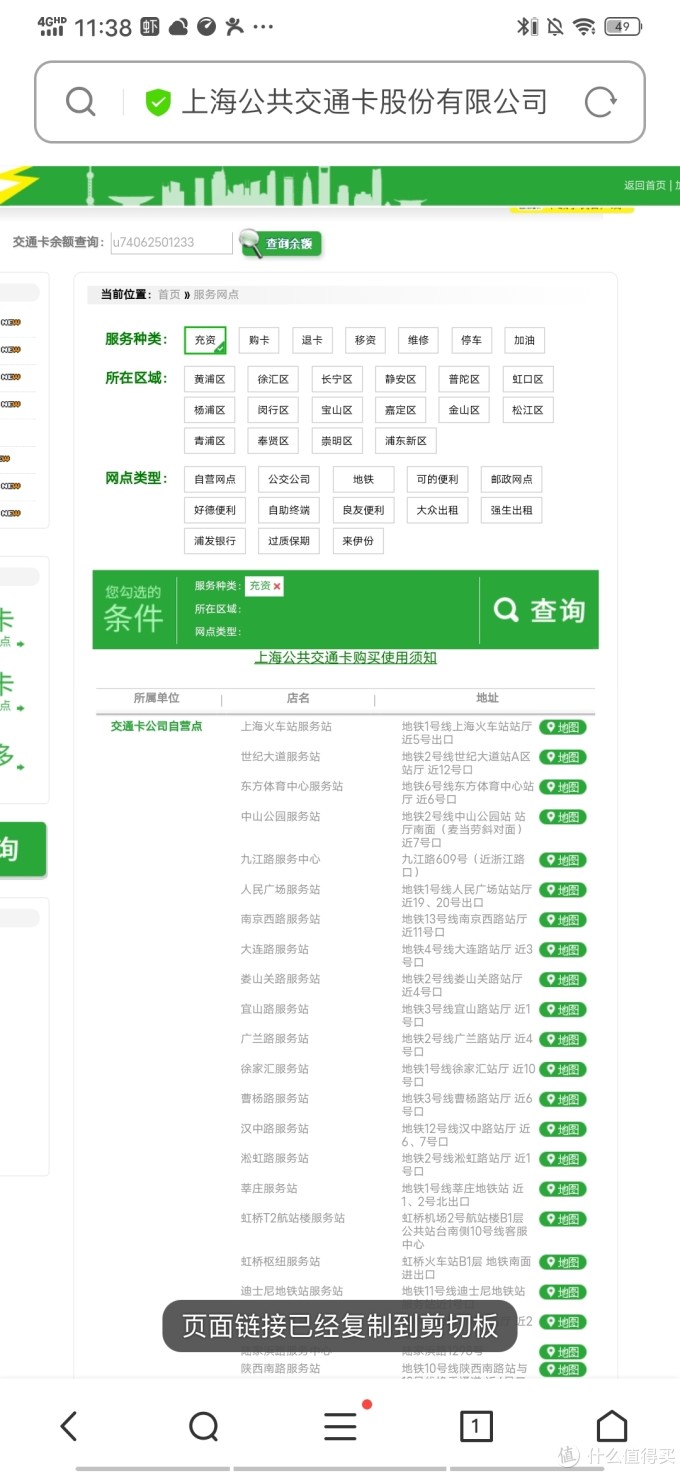Open map for 九江路服务中心
The height and width of the screenshot is (1473, 680).
point(563,860)
